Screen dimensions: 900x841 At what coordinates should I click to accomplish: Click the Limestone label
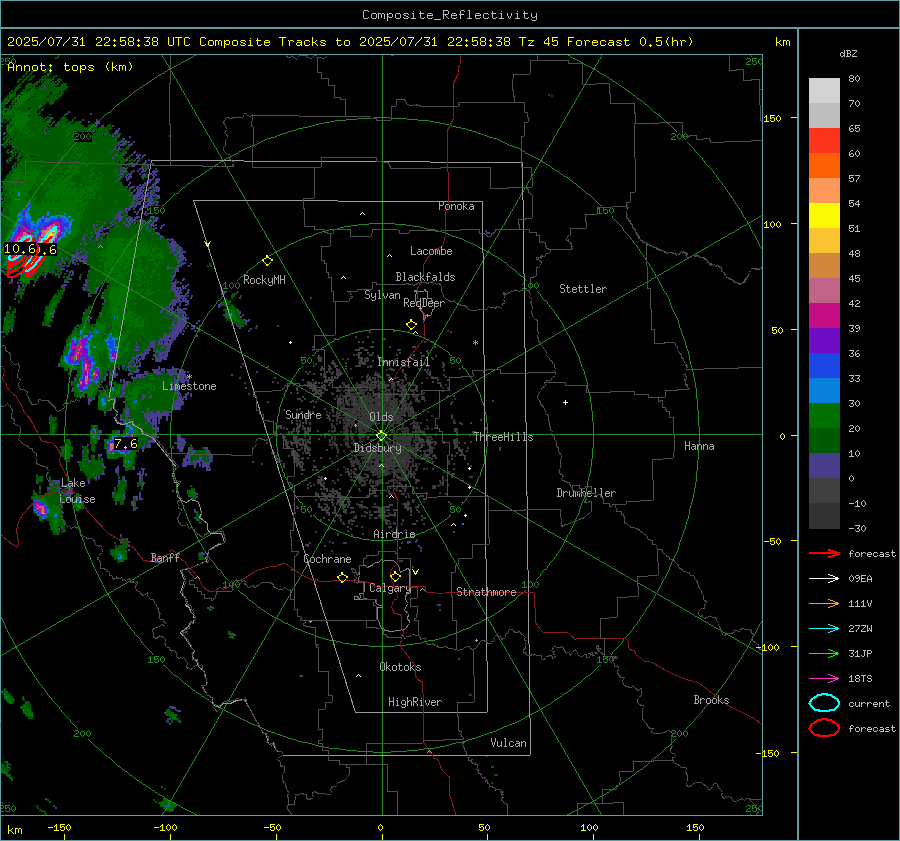(x=189, y=386)
